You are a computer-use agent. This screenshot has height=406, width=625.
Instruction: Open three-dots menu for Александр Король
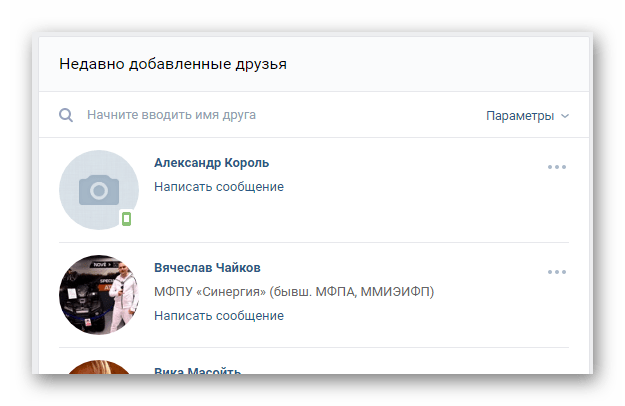[x=556, y=167]
